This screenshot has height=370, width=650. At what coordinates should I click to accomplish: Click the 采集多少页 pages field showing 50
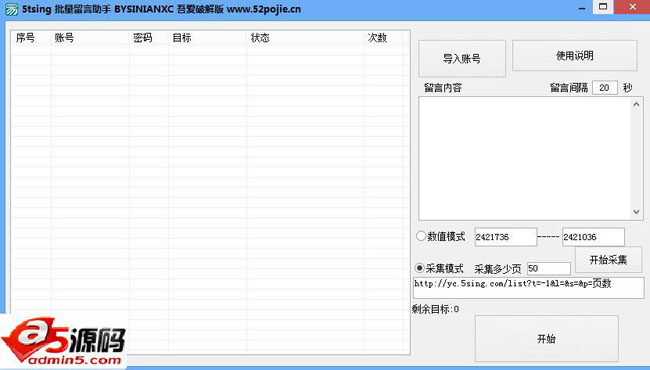tap(549, 268)
